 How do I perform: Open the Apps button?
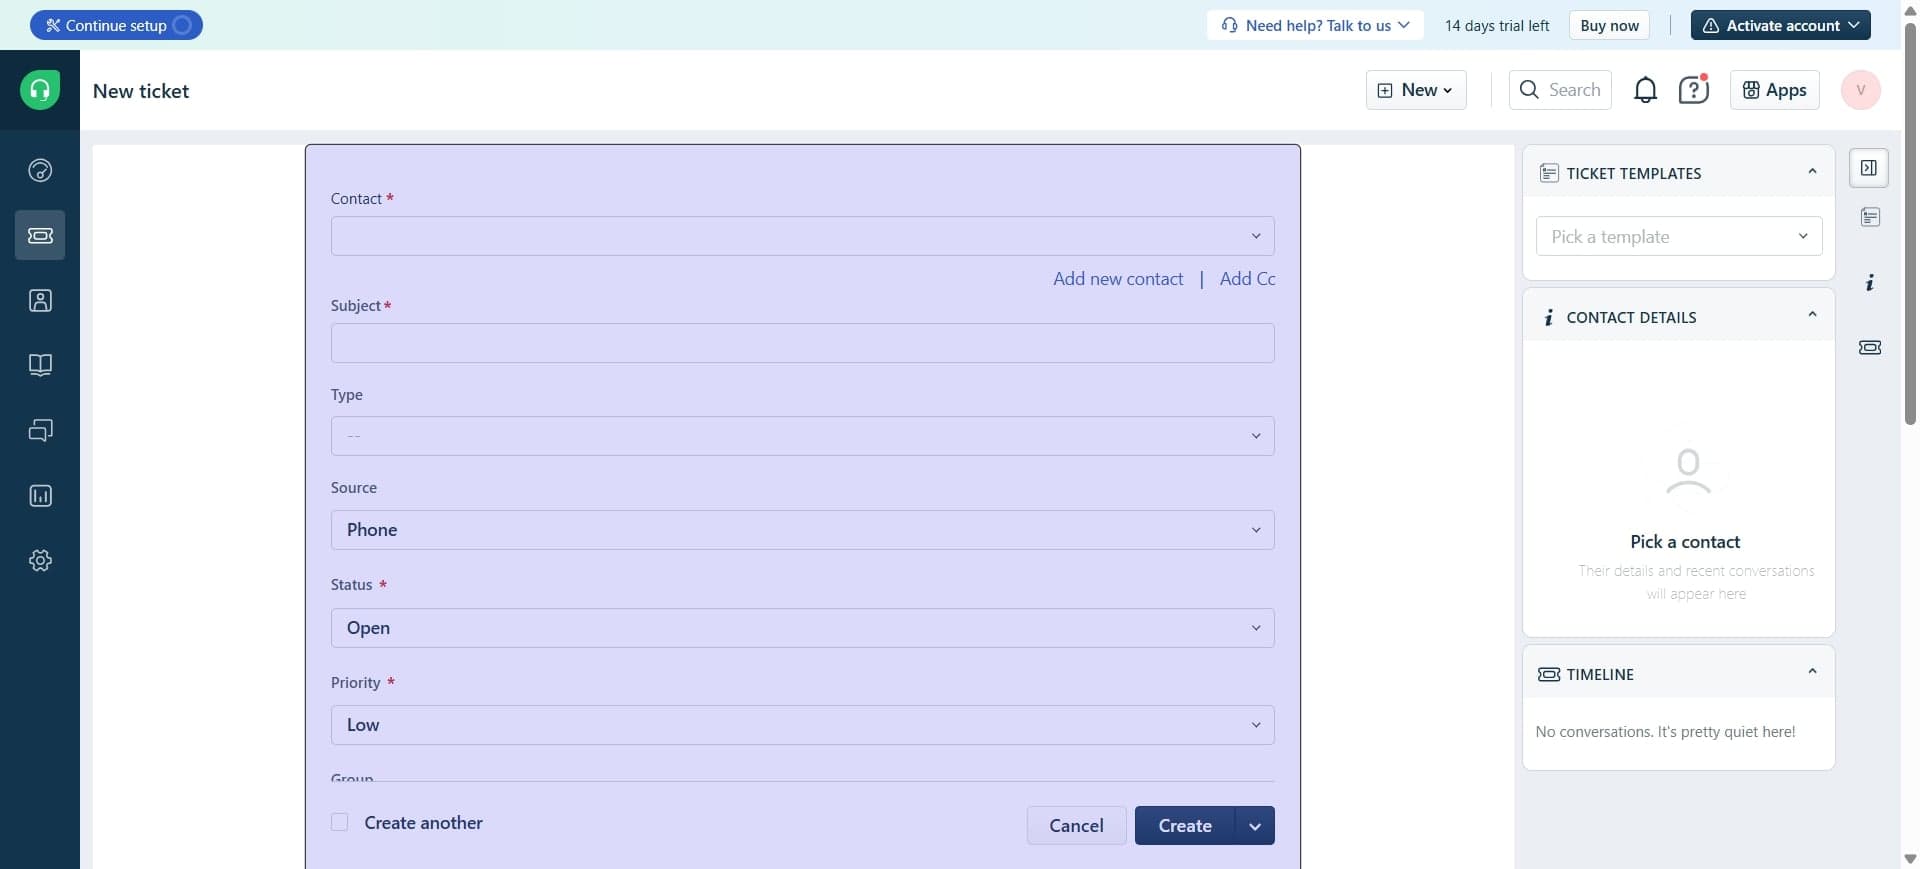[1774, 90]
